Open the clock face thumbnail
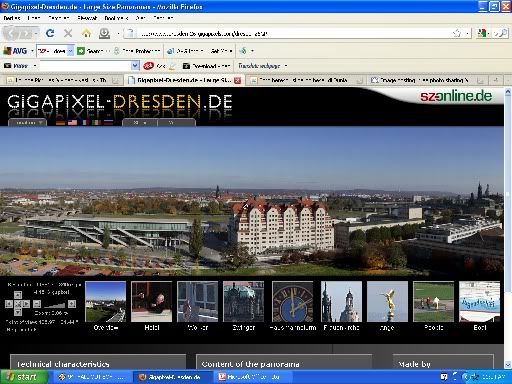Screen dimensions: 512x384 click(x=293, y=301)
